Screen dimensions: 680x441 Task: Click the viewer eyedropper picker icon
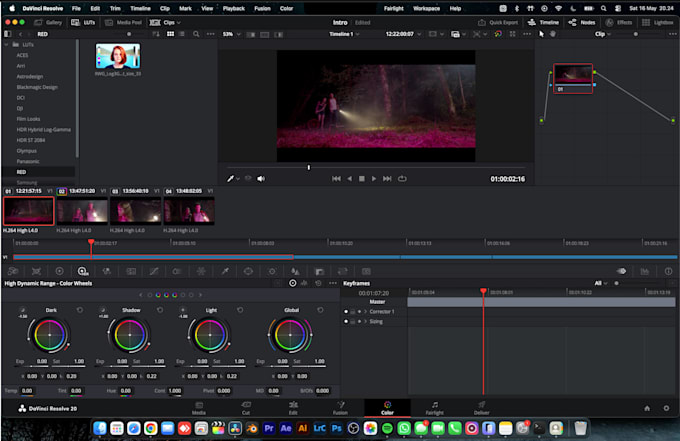click(231, 179)
